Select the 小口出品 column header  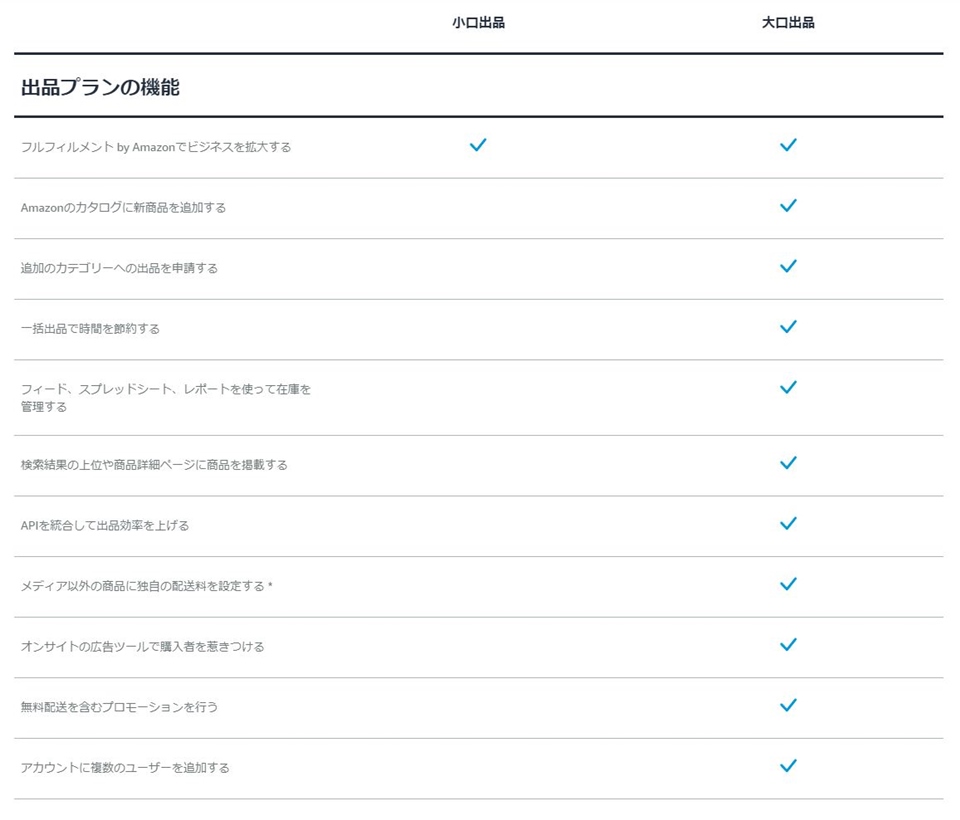[x=478, y=23]
